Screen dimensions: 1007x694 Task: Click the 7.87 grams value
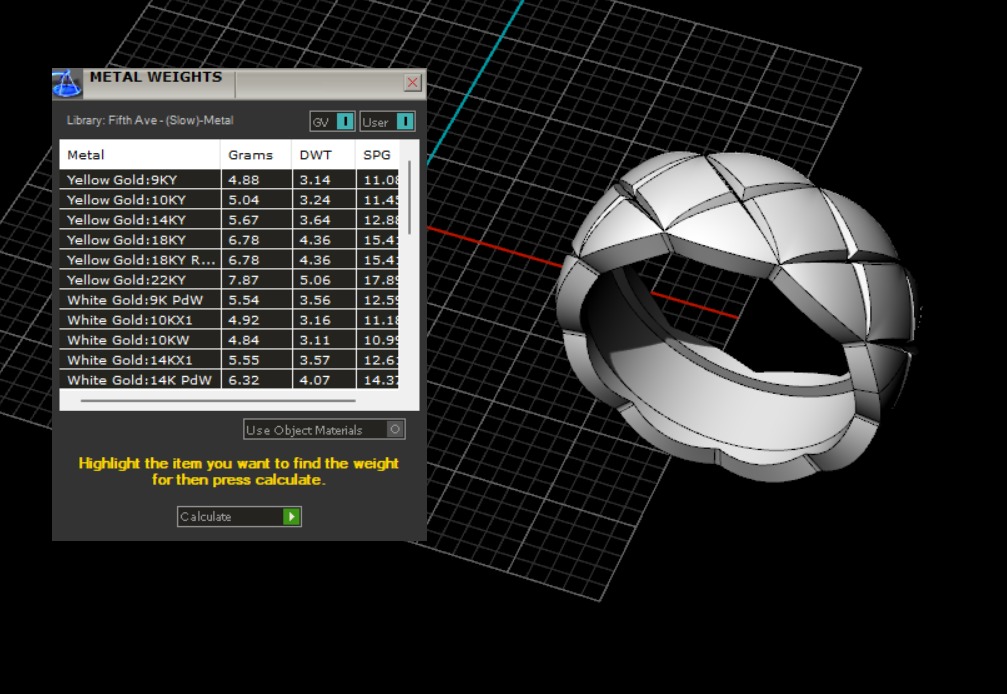click(244, 280)
